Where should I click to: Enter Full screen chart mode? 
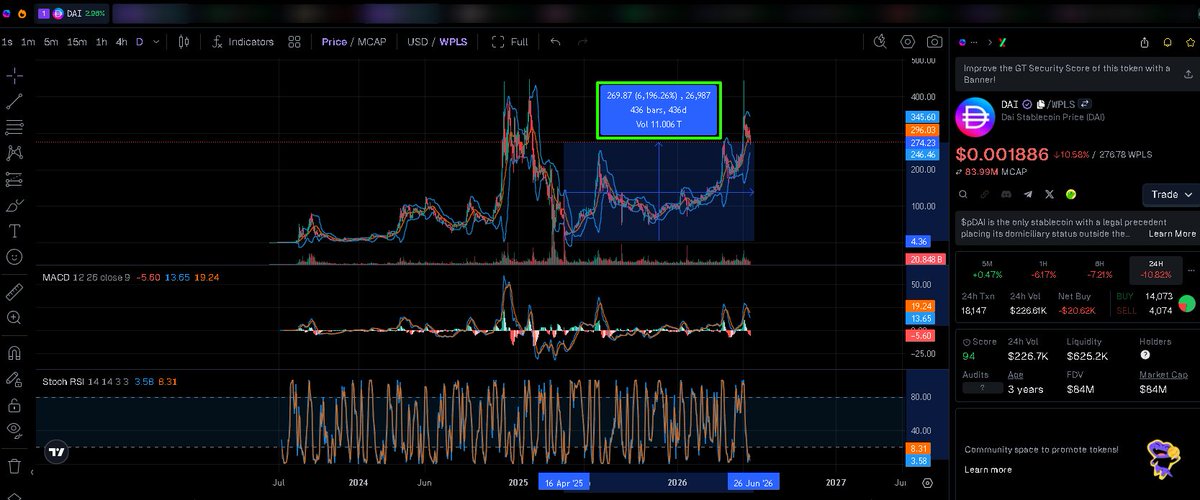510,42
